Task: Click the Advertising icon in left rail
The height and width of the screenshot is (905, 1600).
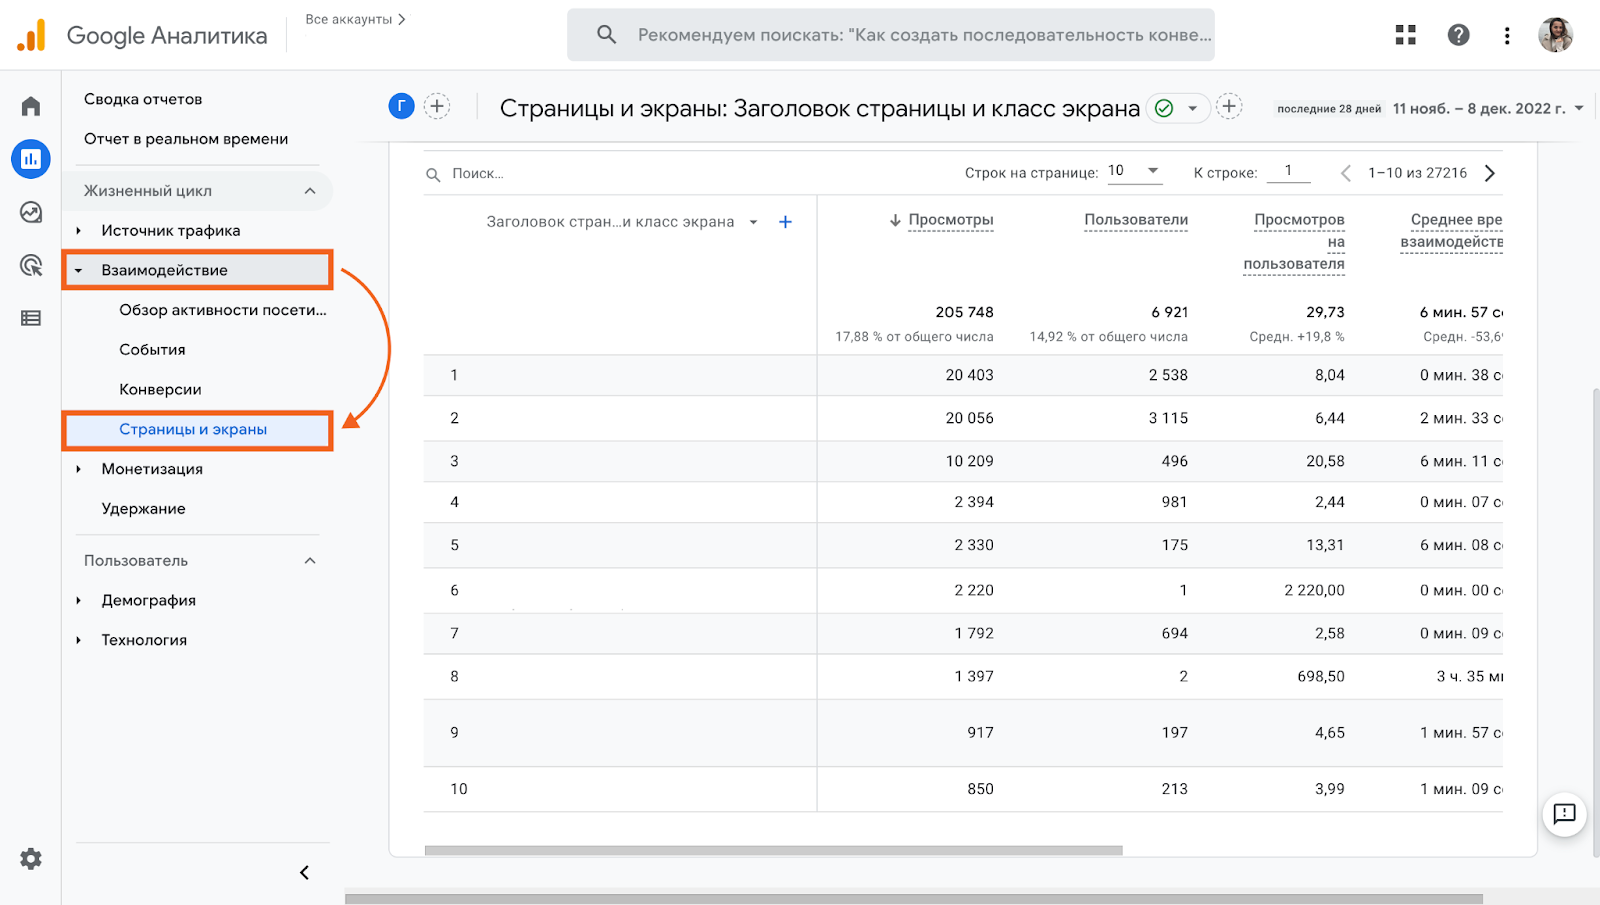Action: point(31,265)
